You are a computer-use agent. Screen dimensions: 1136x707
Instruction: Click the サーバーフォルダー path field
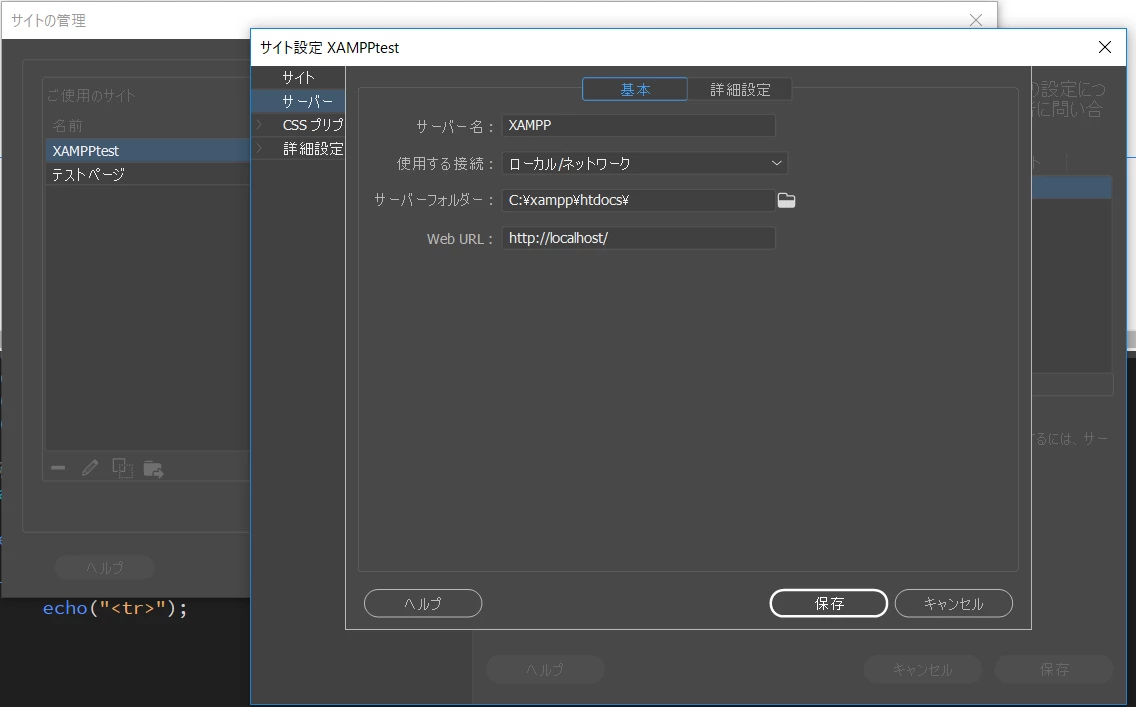tap(638, 200)
